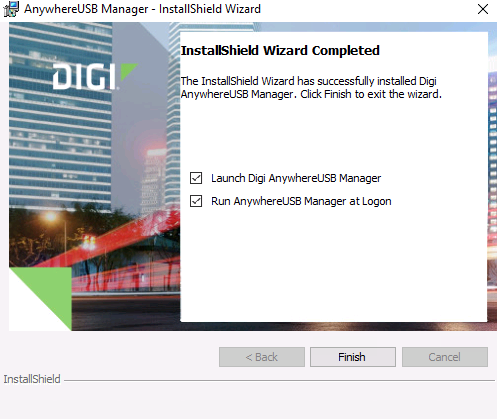
Task: Click the skyscraper in the banner image
Action: pos(60,113)
